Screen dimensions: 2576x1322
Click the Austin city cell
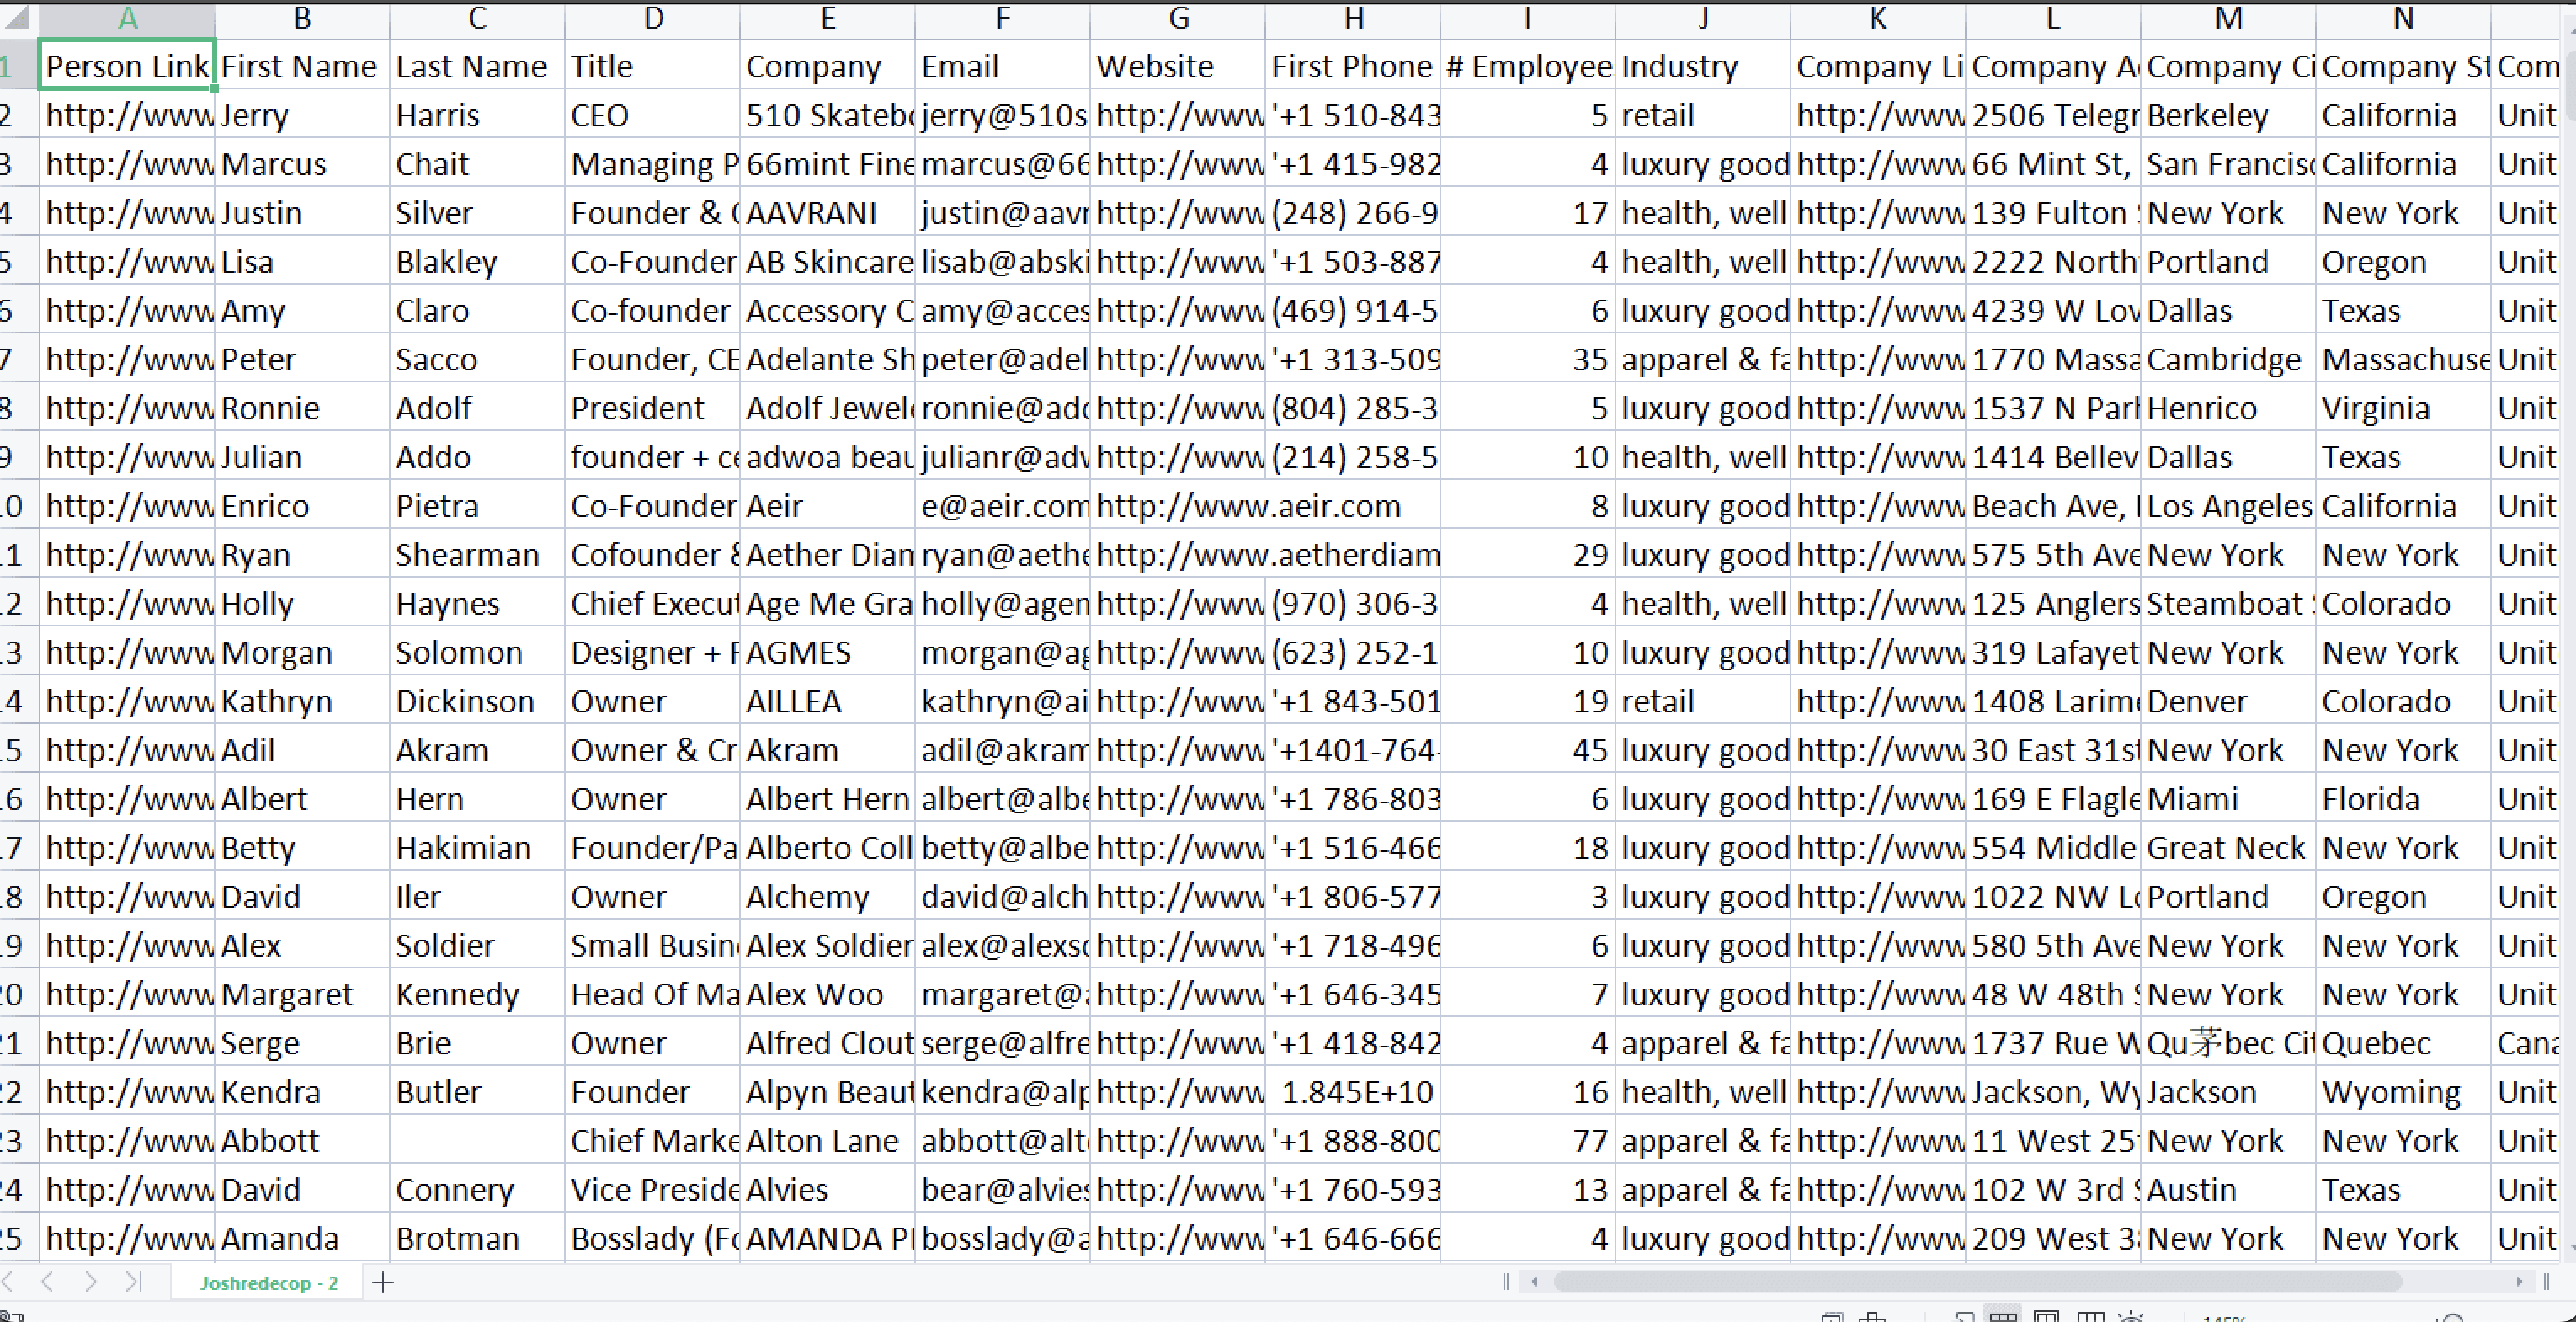[x=2228, y=1190]
